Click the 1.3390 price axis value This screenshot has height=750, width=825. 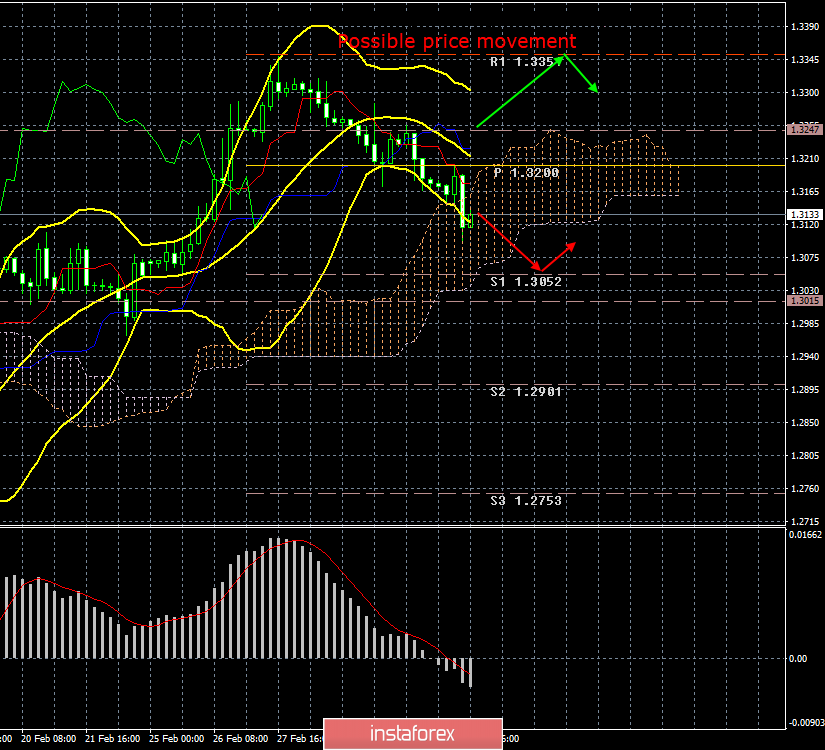pos(805,27)
